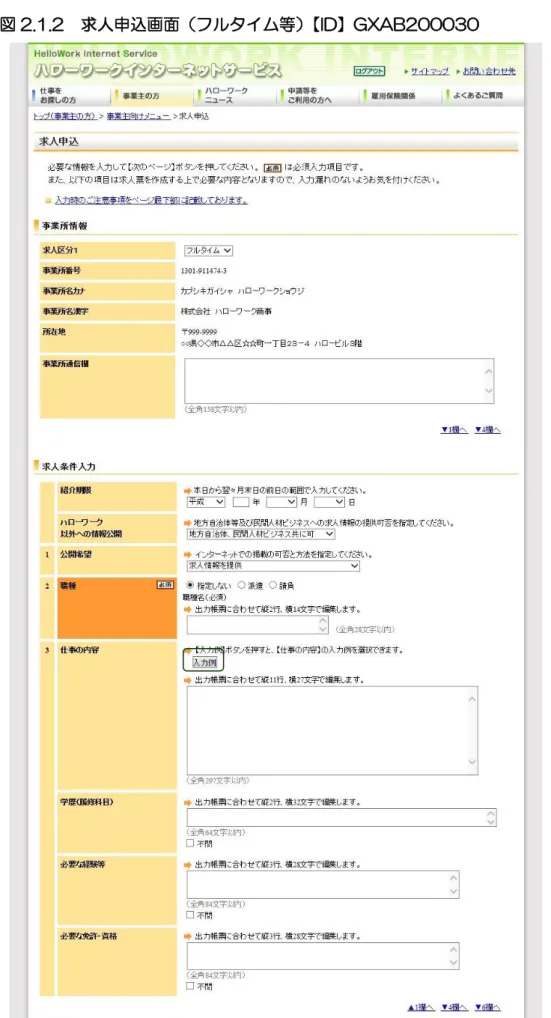Jump to ▼6欄へ link at bottom
Viewport: 551px width, 1018px height.
point(487,1007)
